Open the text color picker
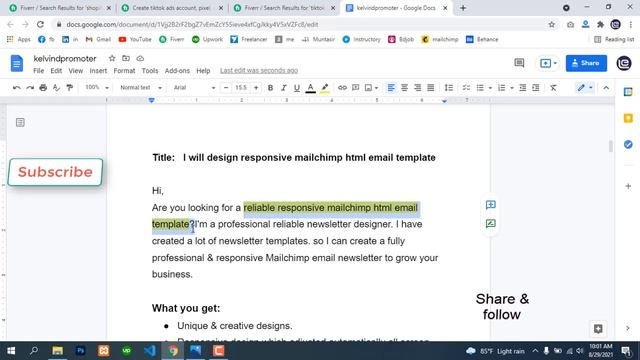The width and height of the screenshot is (640, 360). [310, 88]
